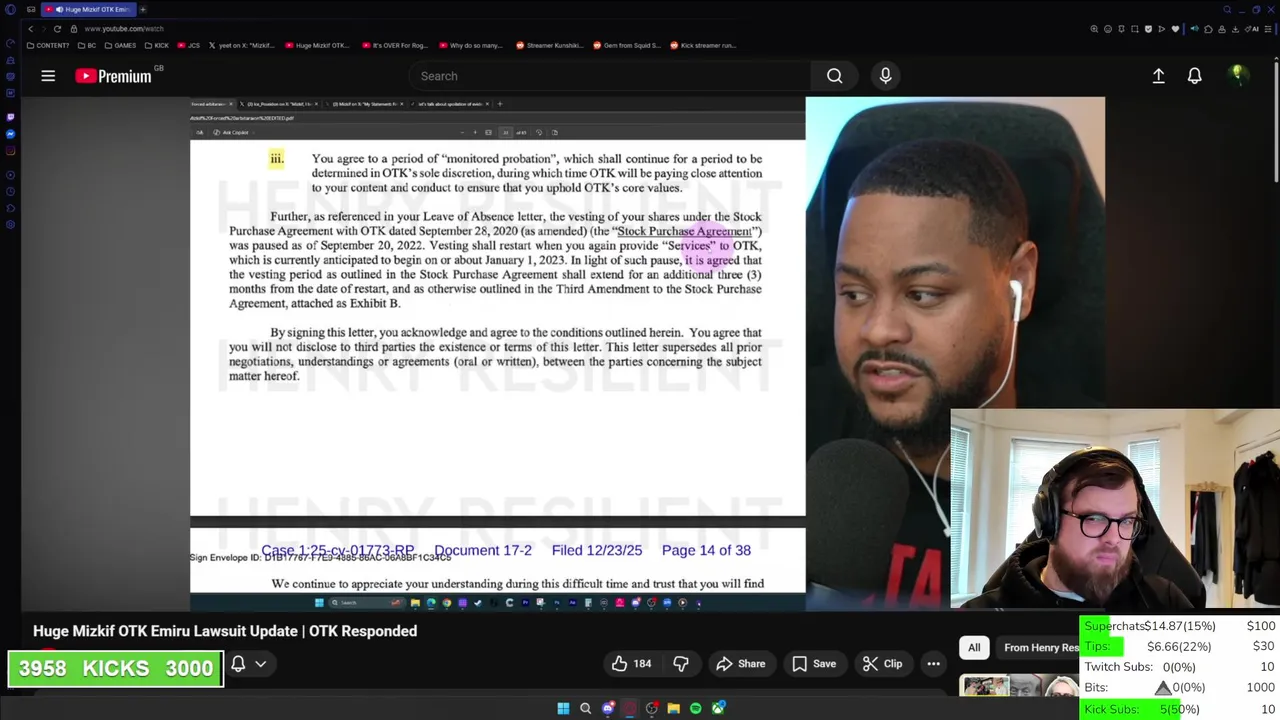
Task: Go back with browser back arrow
Action: tap(30, 29)
